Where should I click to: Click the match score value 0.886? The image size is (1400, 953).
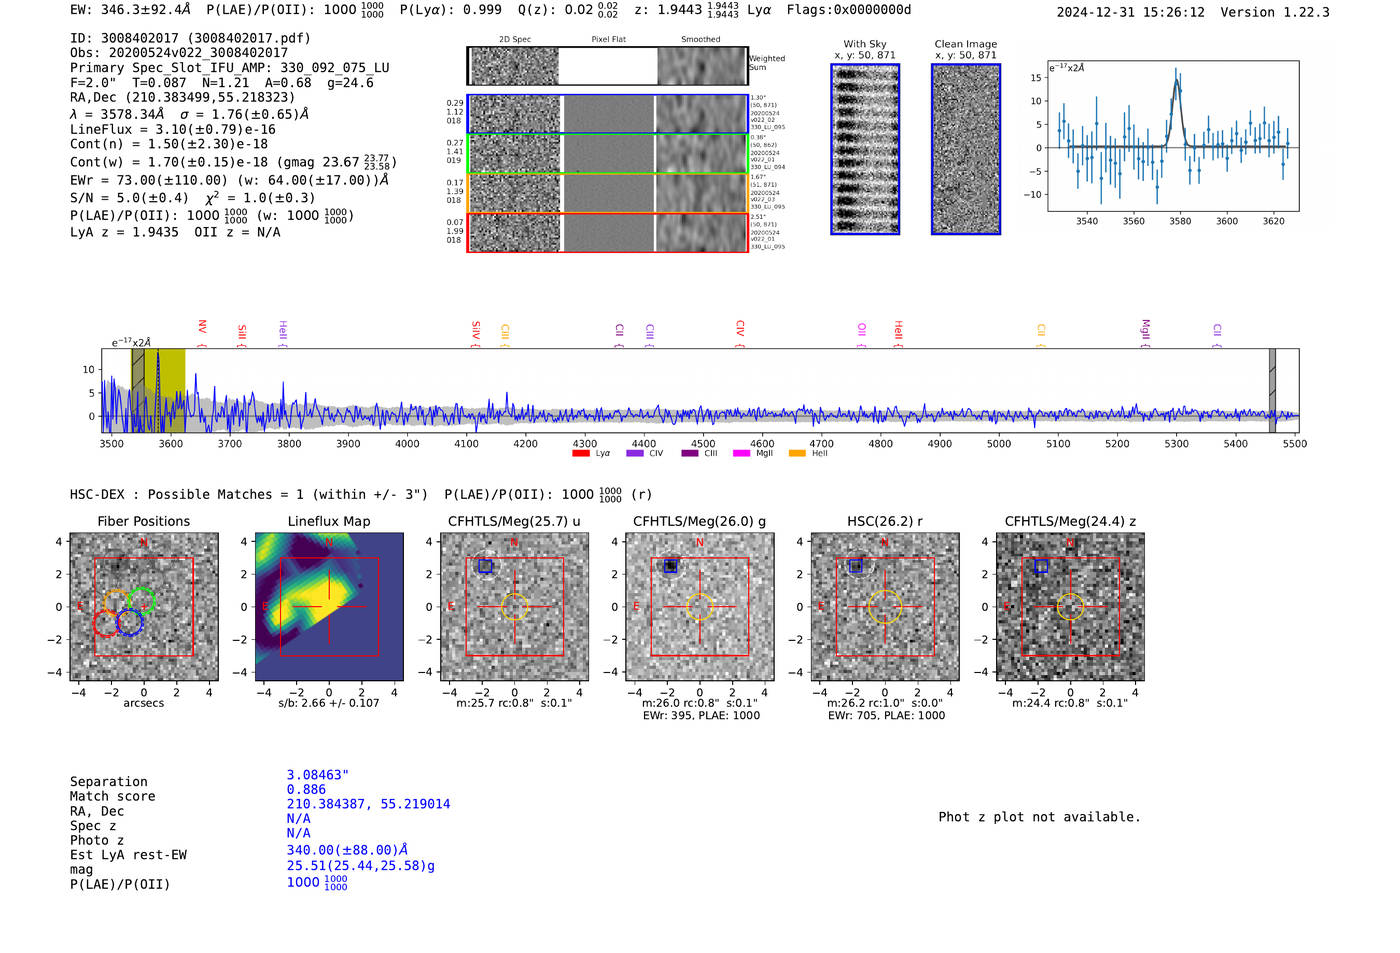[306, 790]
